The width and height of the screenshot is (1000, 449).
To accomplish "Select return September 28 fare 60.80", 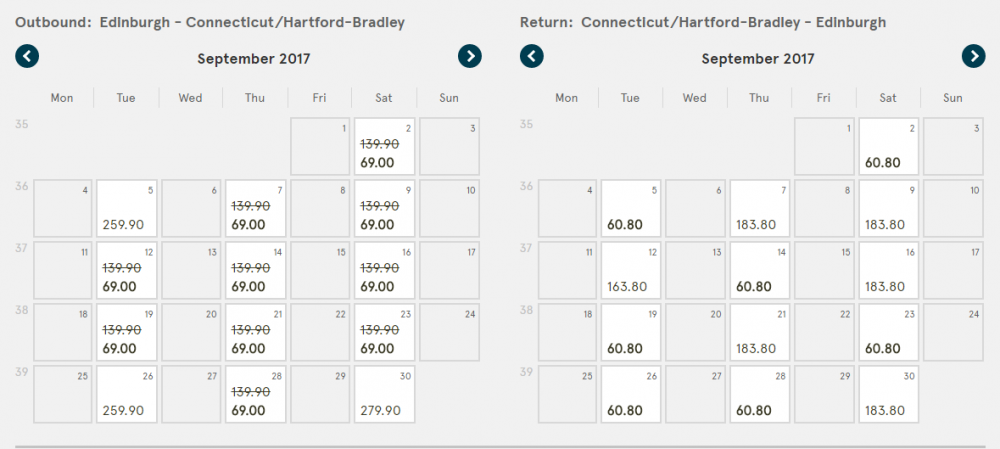I will point(760,394).
